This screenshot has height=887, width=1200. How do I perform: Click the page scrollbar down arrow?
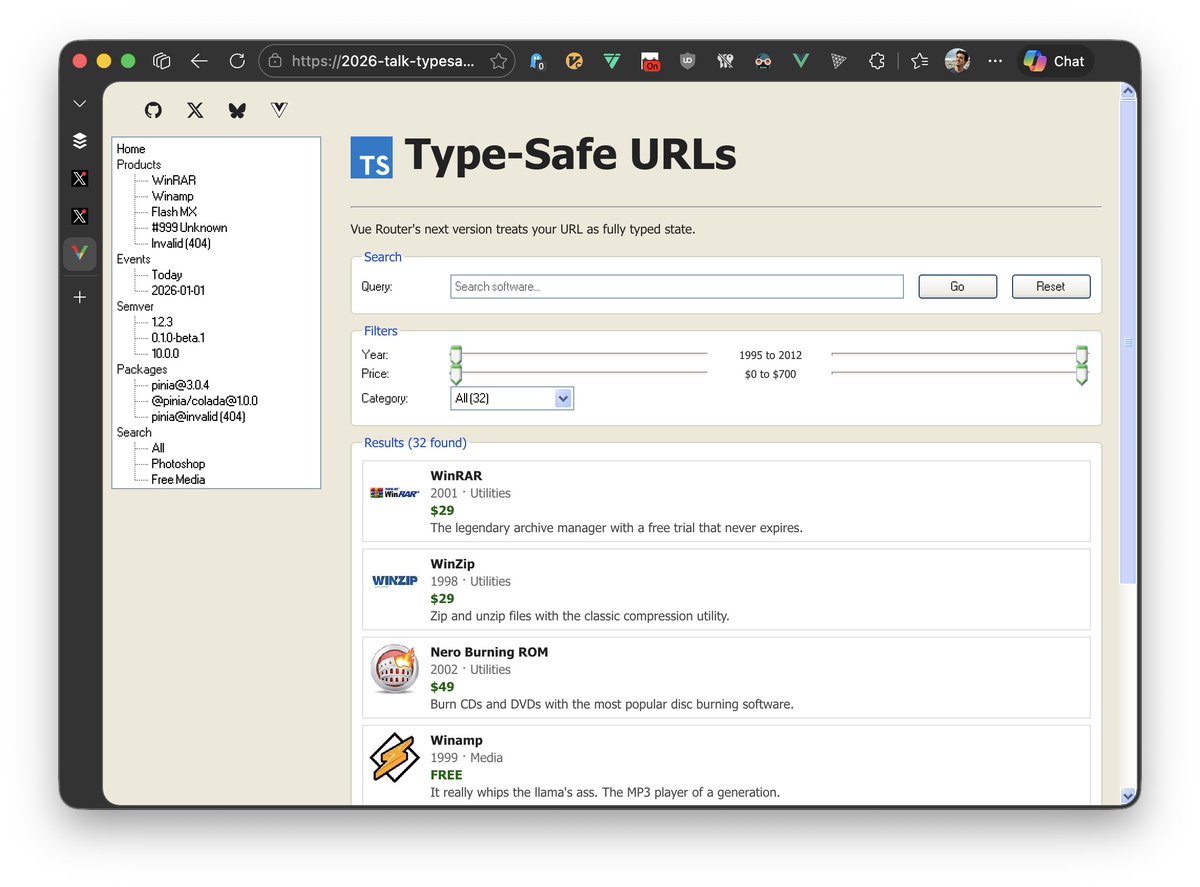(x=1129, y=796)
